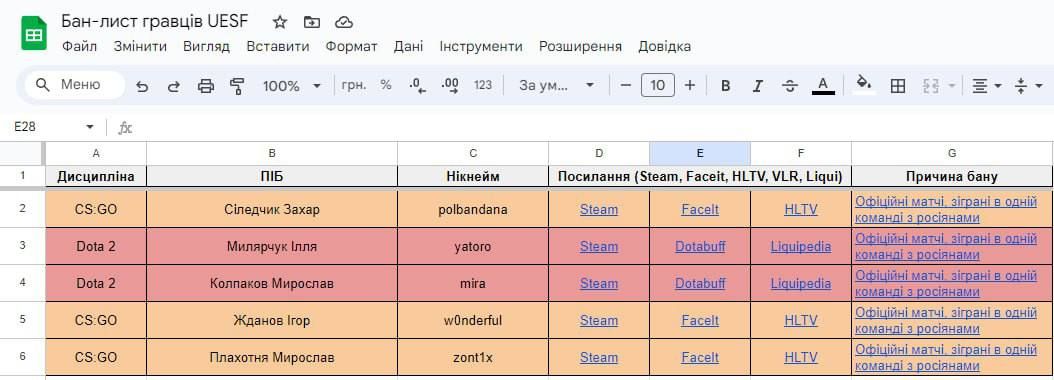Click the document title Бан-лист гравців UESF
This screenshot has height=380, width=1054.
click(x=155, y=21)
